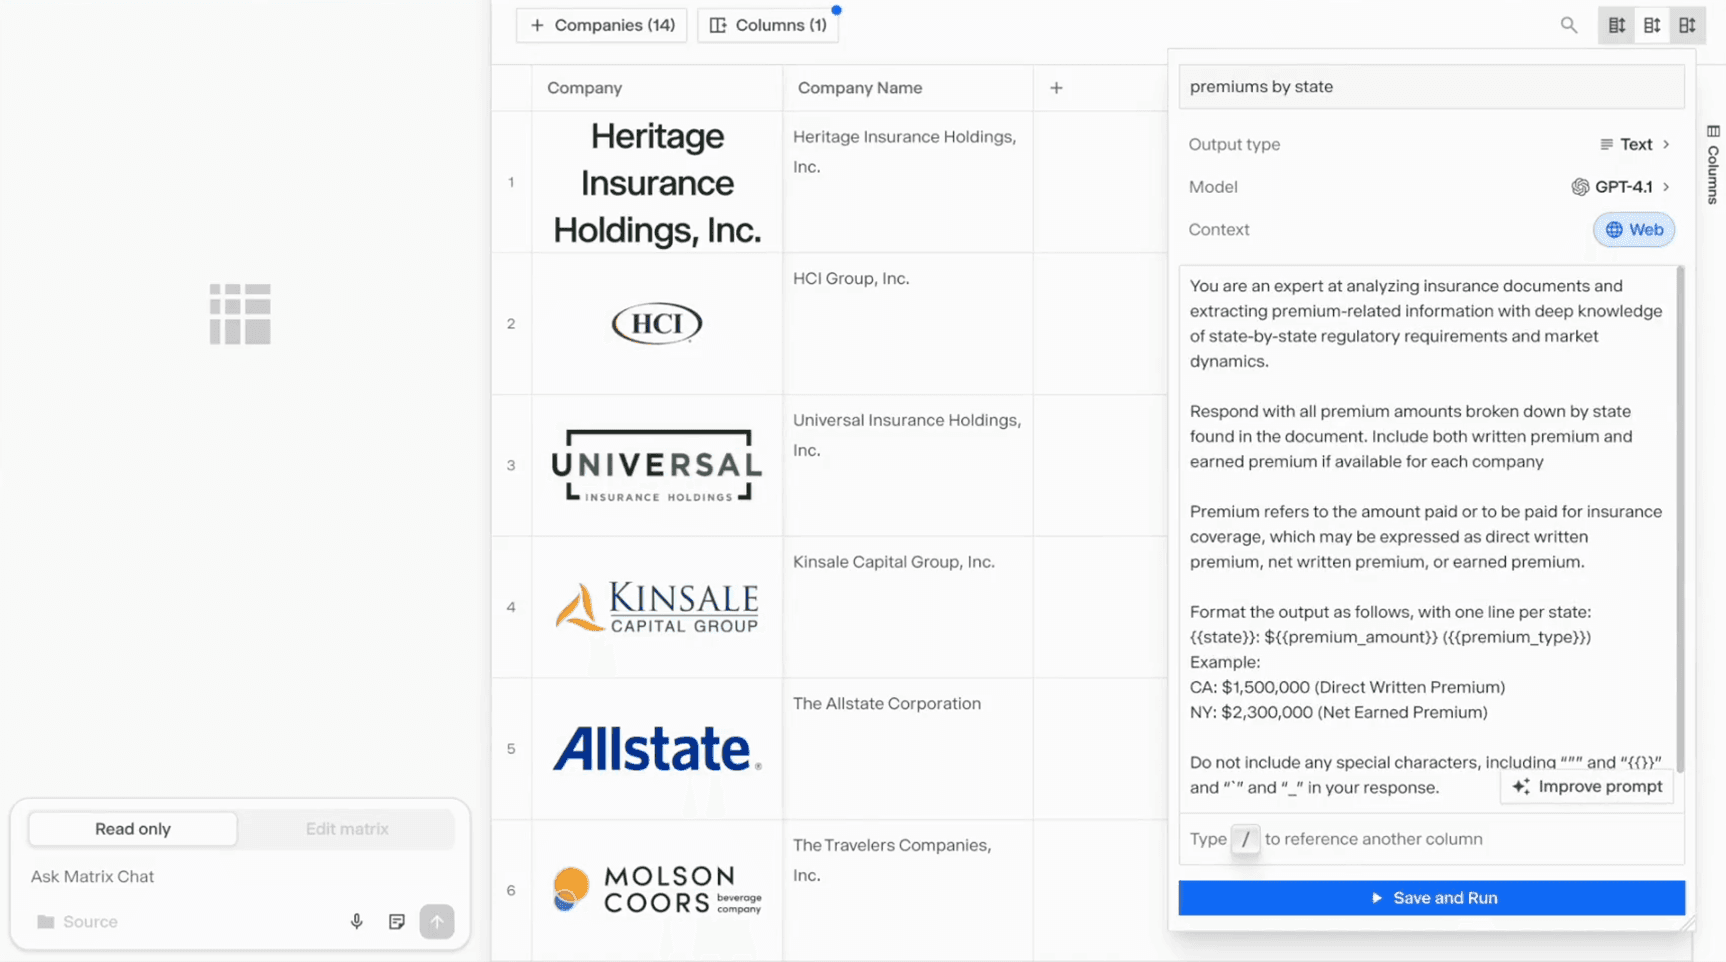Select the compact row height icon
The width and height of the screenshot is (1726, 962).
1617,25
